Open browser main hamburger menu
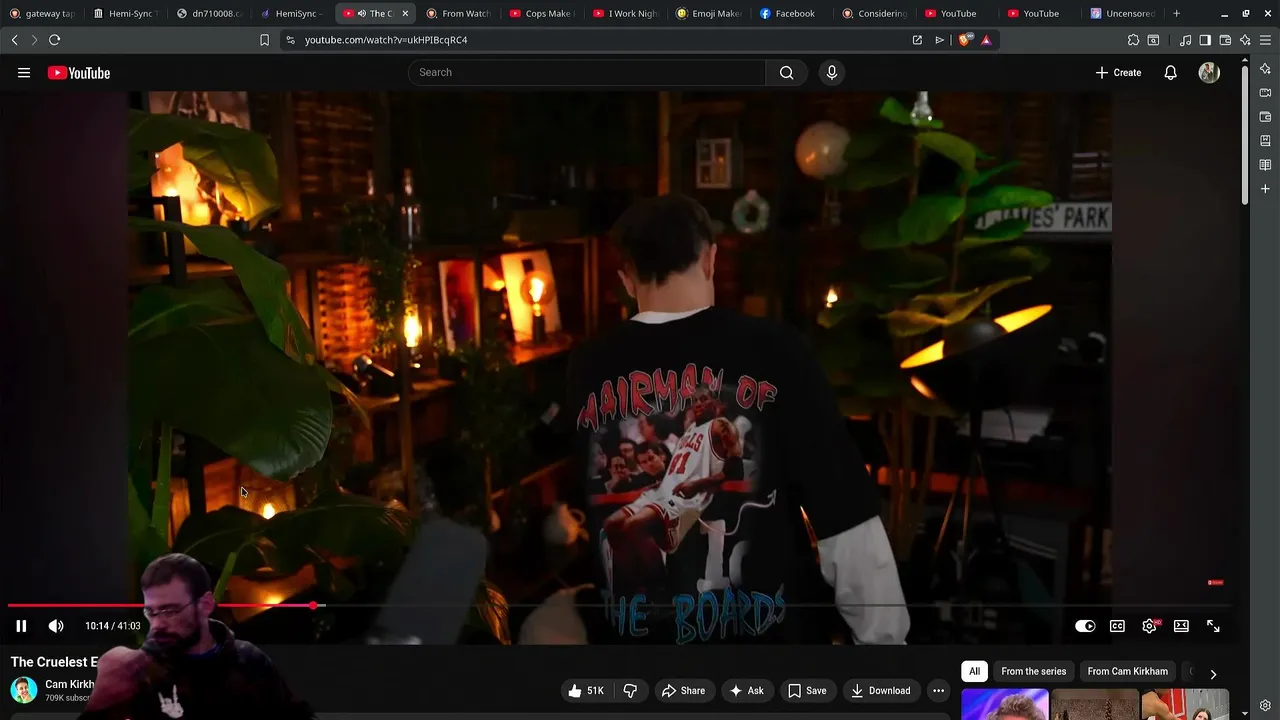This screenshot has width=1280, height=720. point(1265,40)
